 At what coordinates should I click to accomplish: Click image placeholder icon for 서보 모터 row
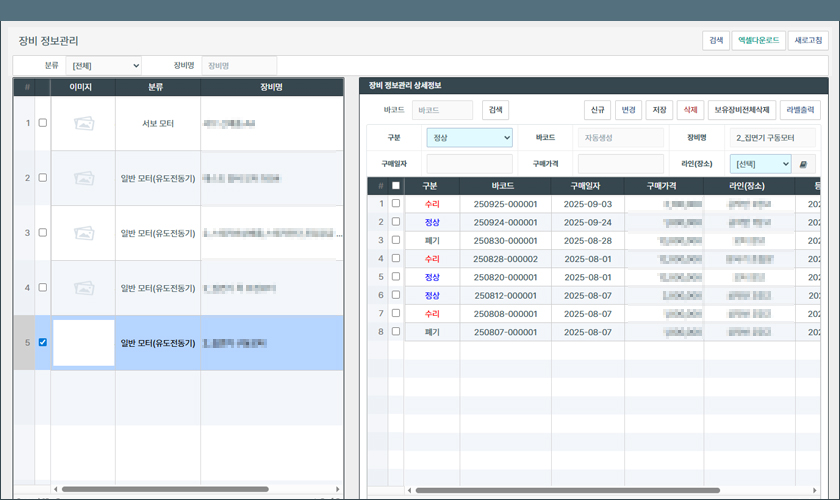(x=84, y=123)
